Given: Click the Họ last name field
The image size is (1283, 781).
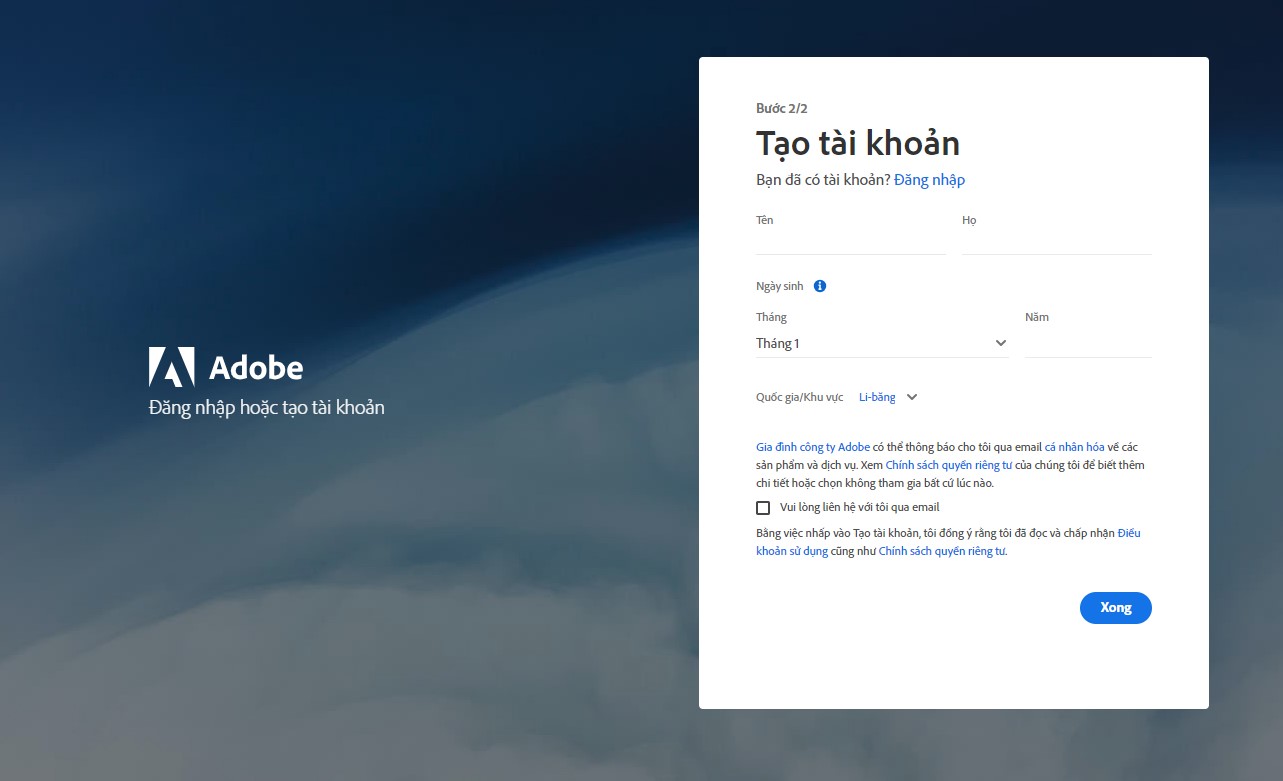Looking at the screenshot, I should coord(1056,242).
